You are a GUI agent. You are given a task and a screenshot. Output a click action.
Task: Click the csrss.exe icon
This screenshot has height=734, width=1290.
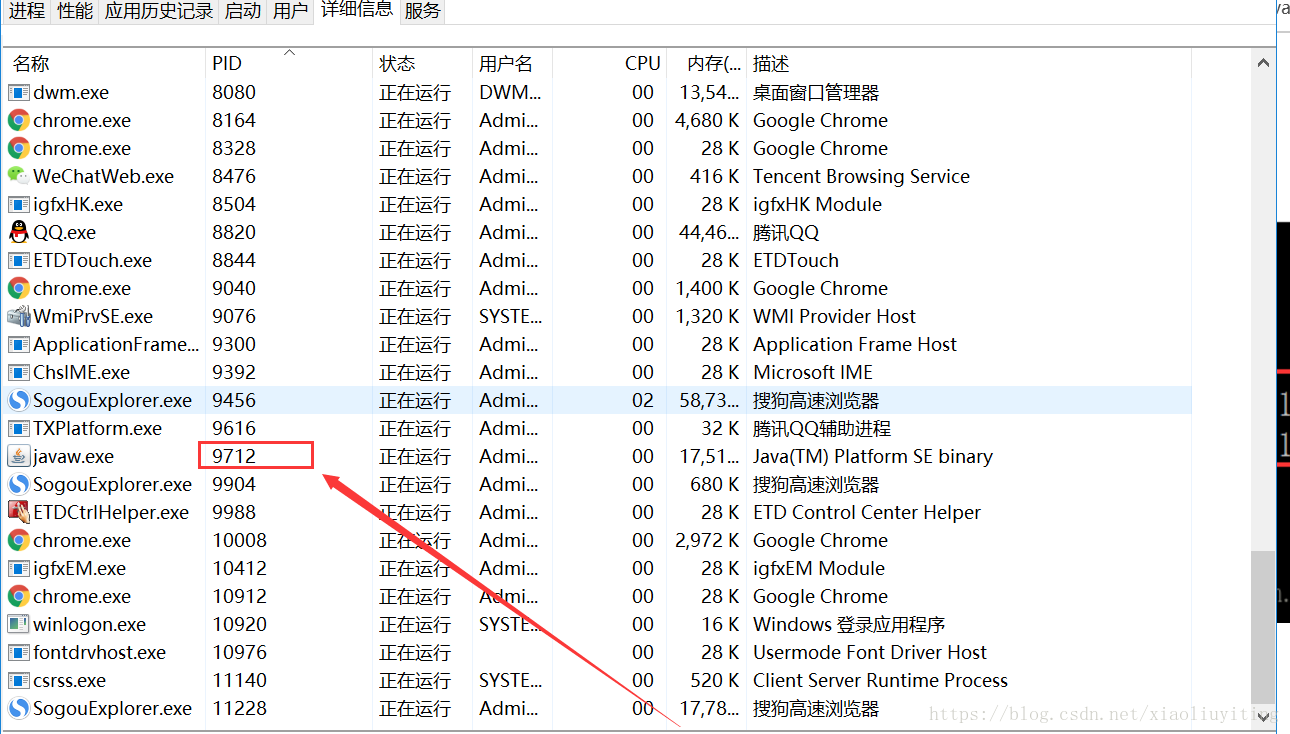click(18, 680)
